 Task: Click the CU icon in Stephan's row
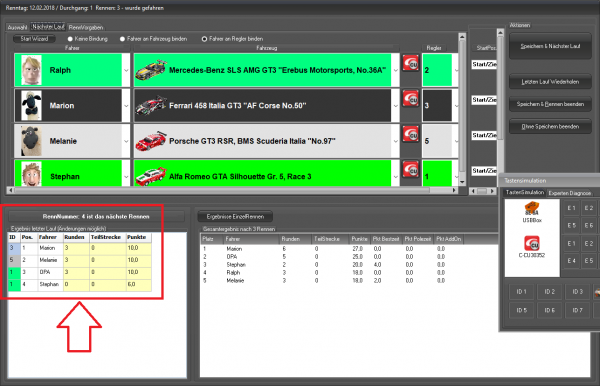pyautogui.click(x=411, y=170)
